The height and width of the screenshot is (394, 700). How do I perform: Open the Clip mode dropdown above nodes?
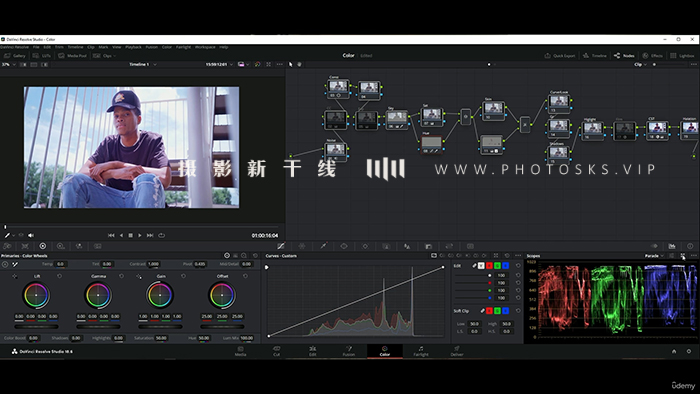[640, 64]
